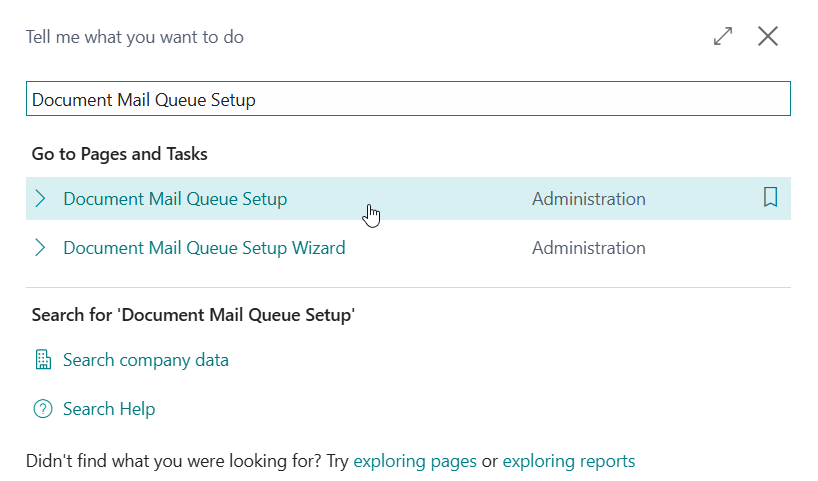
Task: Open Document Mail Queue Setup Wizard
Action: (x=204, y=248)
